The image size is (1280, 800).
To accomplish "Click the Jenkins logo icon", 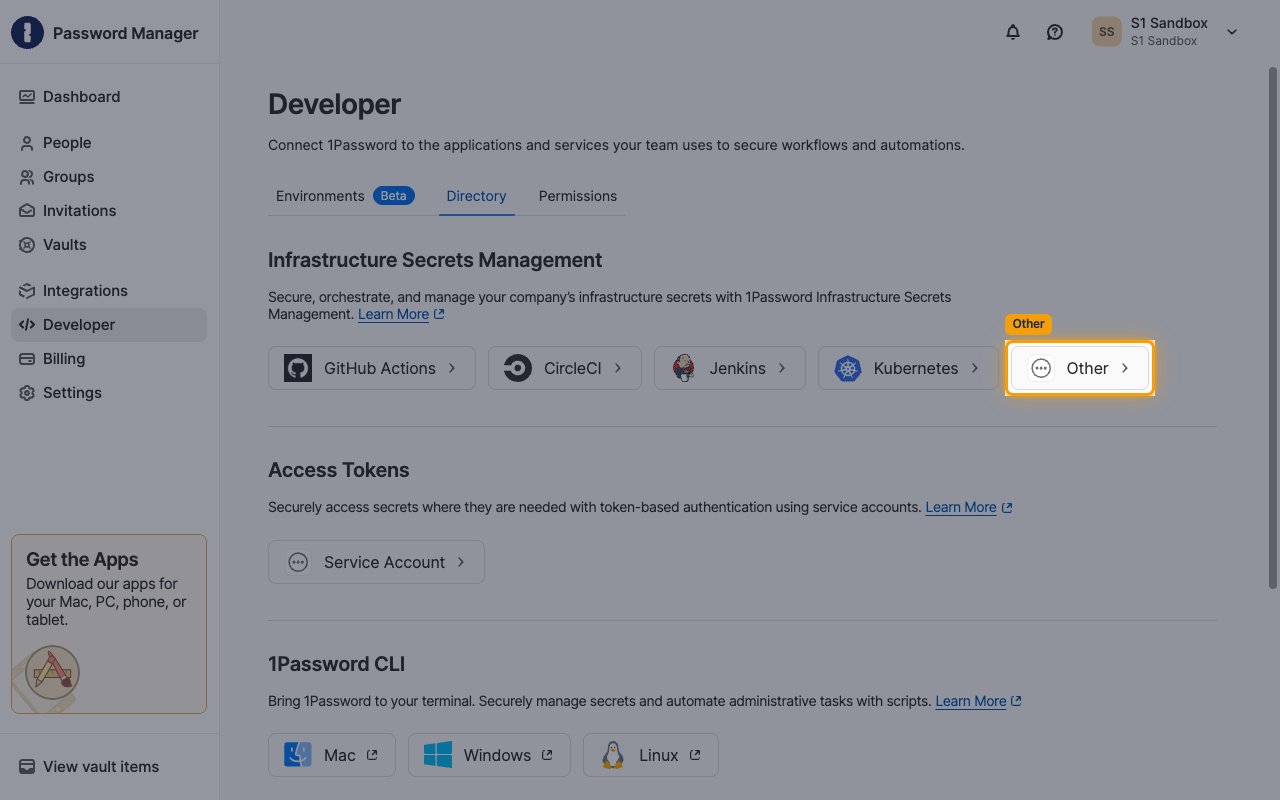I will pos(684,368).
